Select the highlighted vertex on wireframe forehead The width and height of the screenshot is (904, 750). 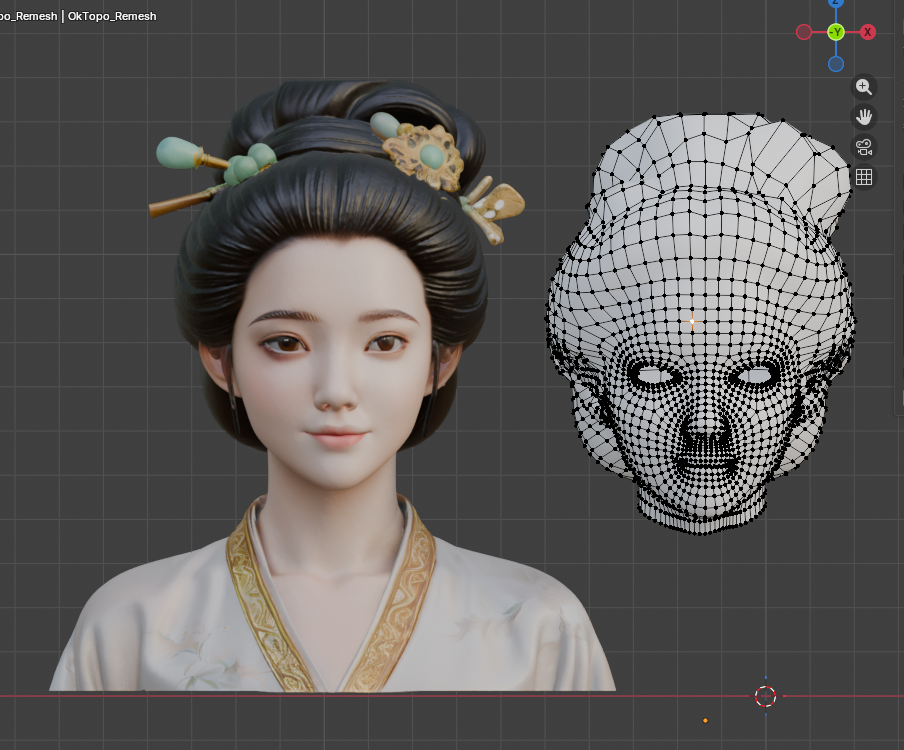coord(692,321)
